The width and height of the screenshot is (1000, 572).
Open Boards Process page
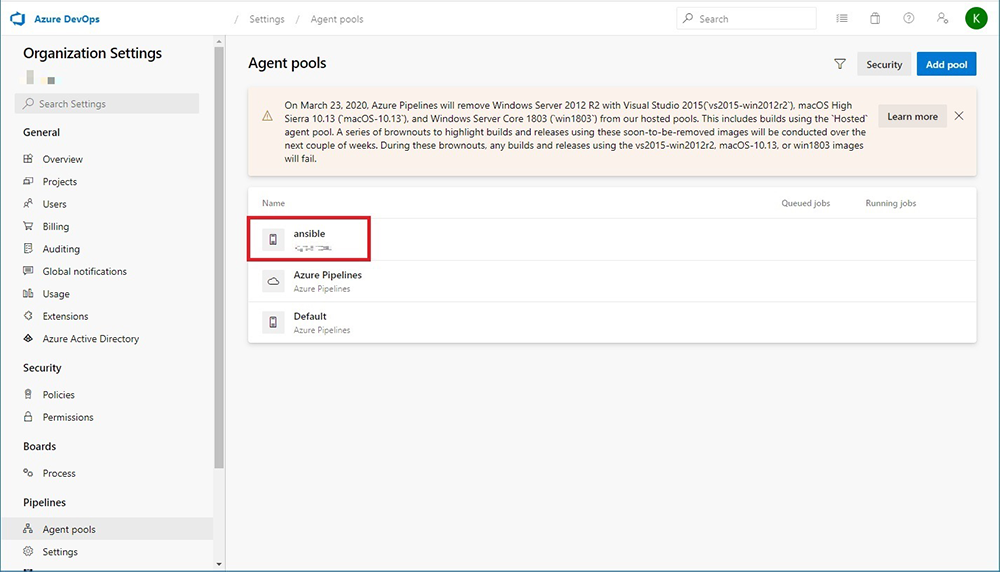tap(59, 473)
